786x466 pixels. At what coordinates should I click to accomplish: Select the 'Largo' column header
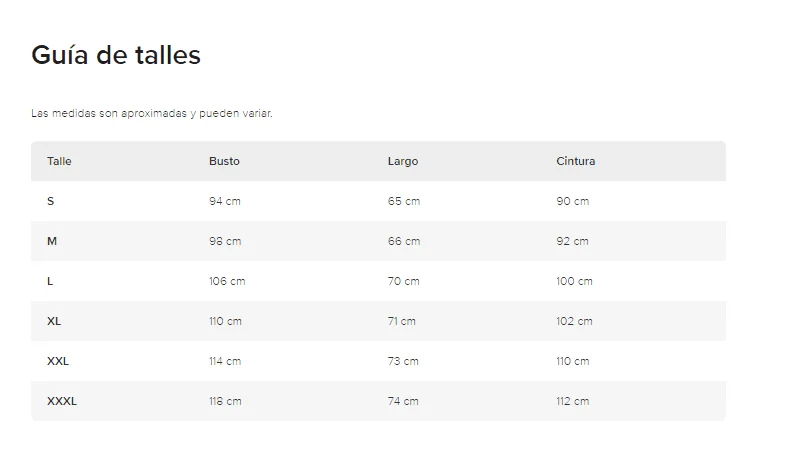pos(403,161)
